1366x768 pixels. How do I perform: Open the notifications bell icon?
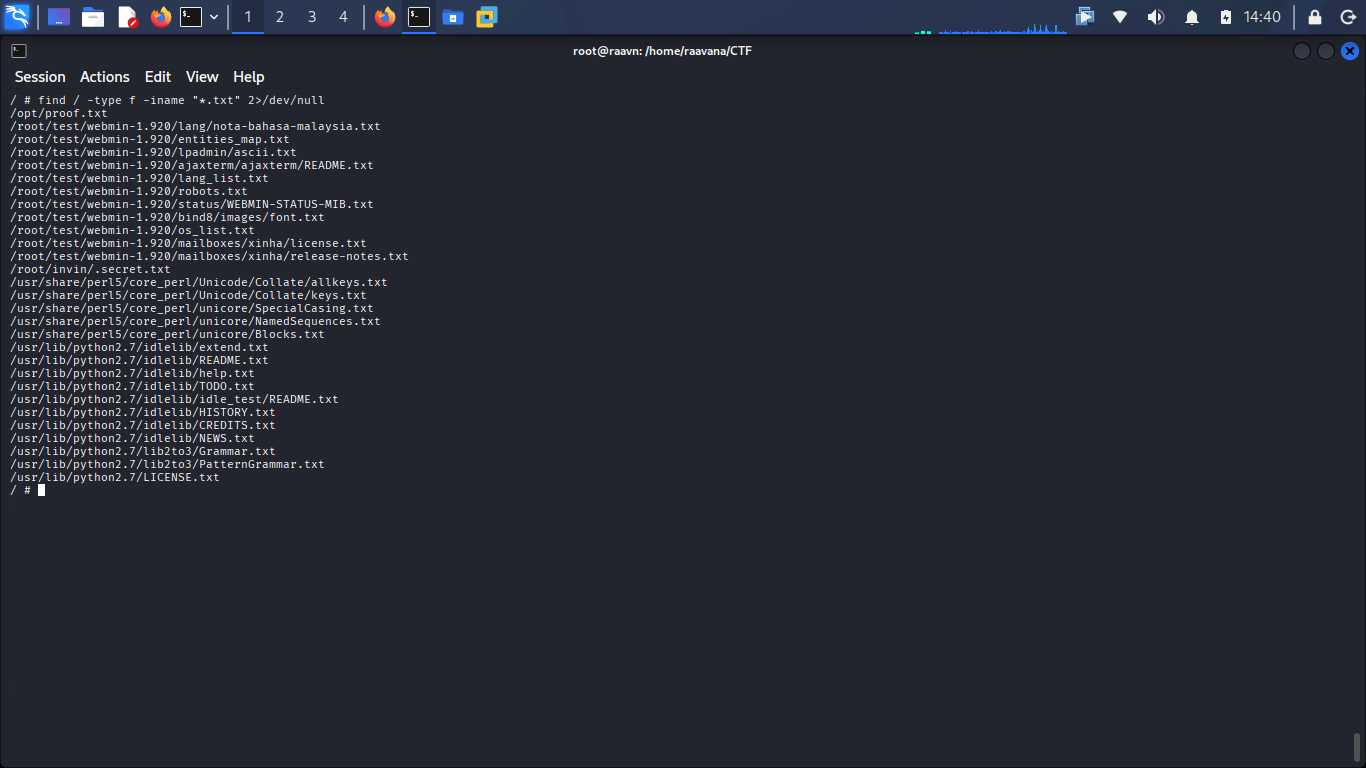[x=1192, y=17]
